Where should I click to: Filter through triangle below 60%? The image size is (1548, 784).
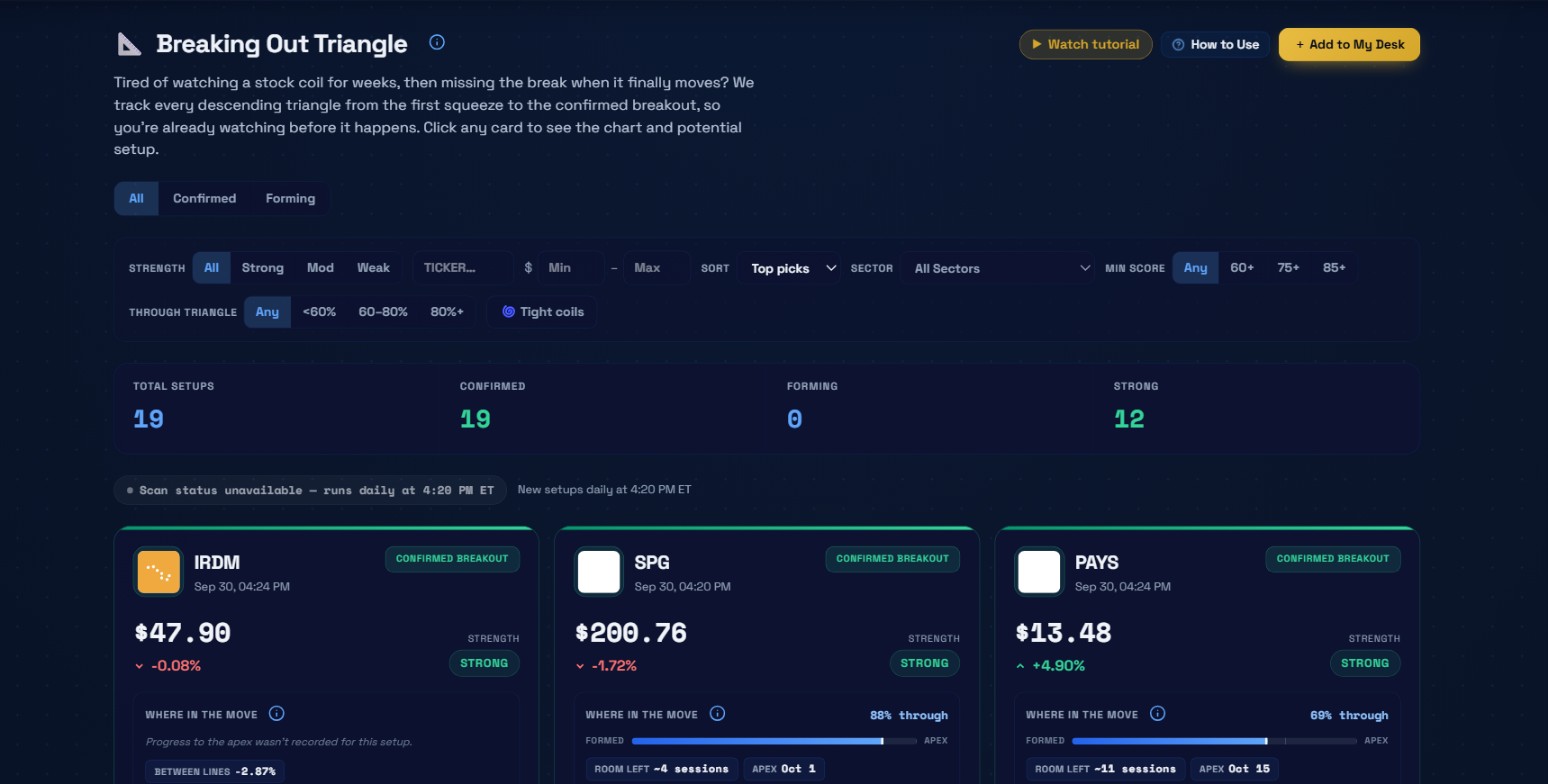pyautogui.click(x=319, y=312)
